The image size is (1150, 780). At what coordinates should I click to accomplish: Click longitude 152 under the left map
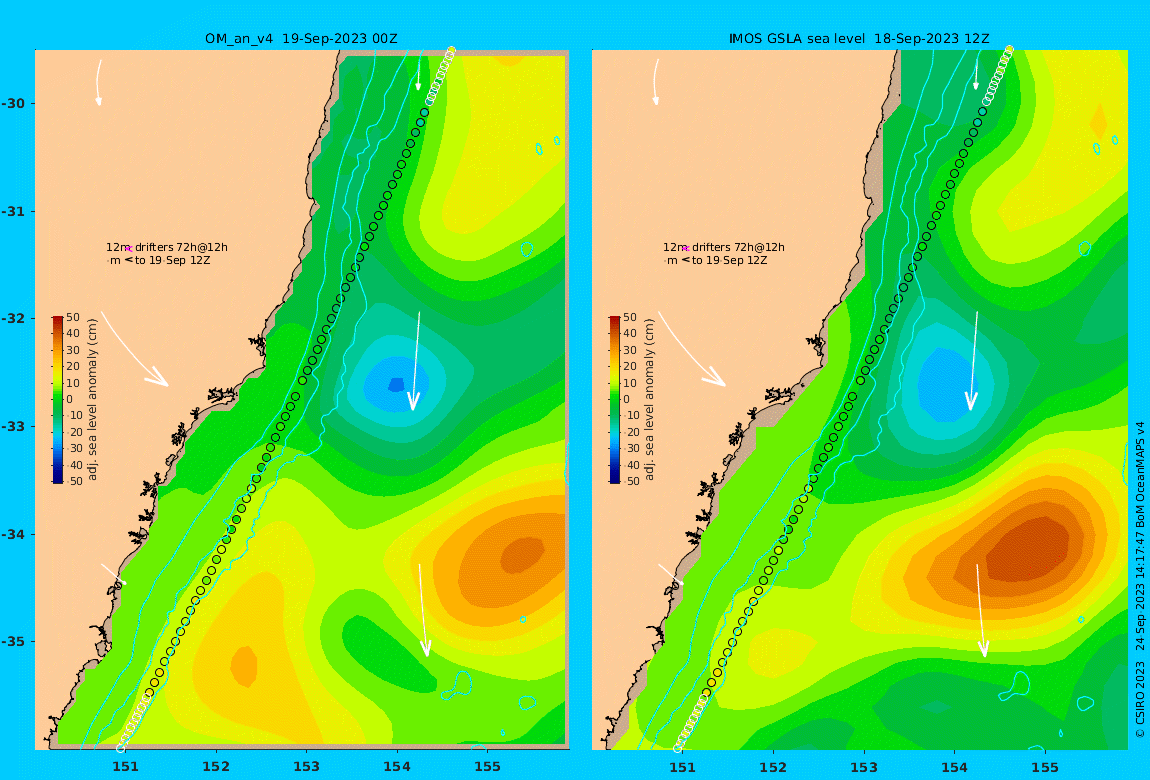click(216, 767)
